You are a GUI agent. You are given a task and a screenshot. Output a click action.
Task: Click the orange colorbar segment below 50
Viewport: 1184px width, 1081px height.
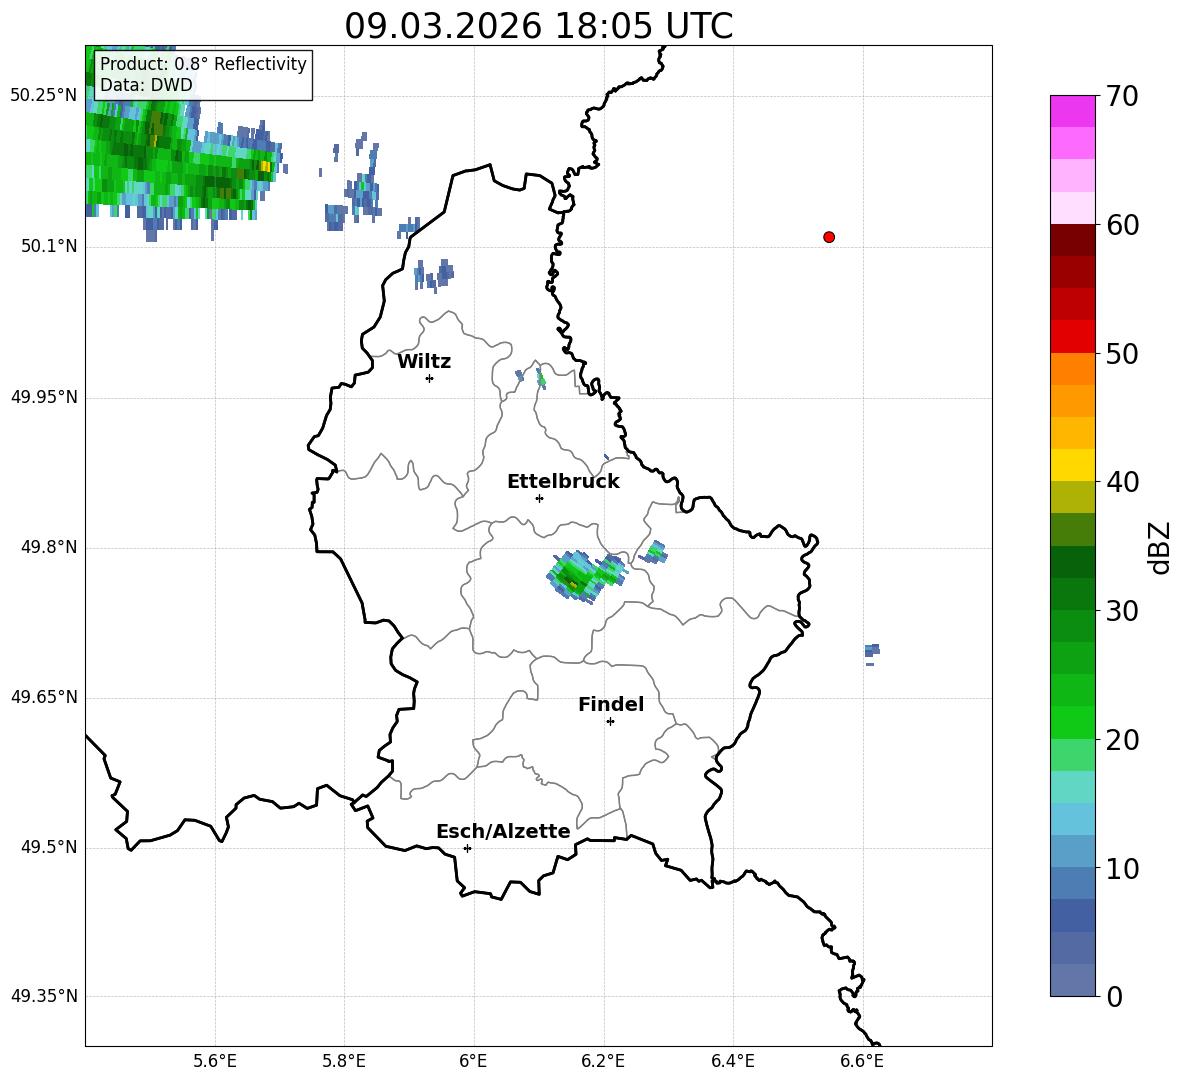point(1072,368)
